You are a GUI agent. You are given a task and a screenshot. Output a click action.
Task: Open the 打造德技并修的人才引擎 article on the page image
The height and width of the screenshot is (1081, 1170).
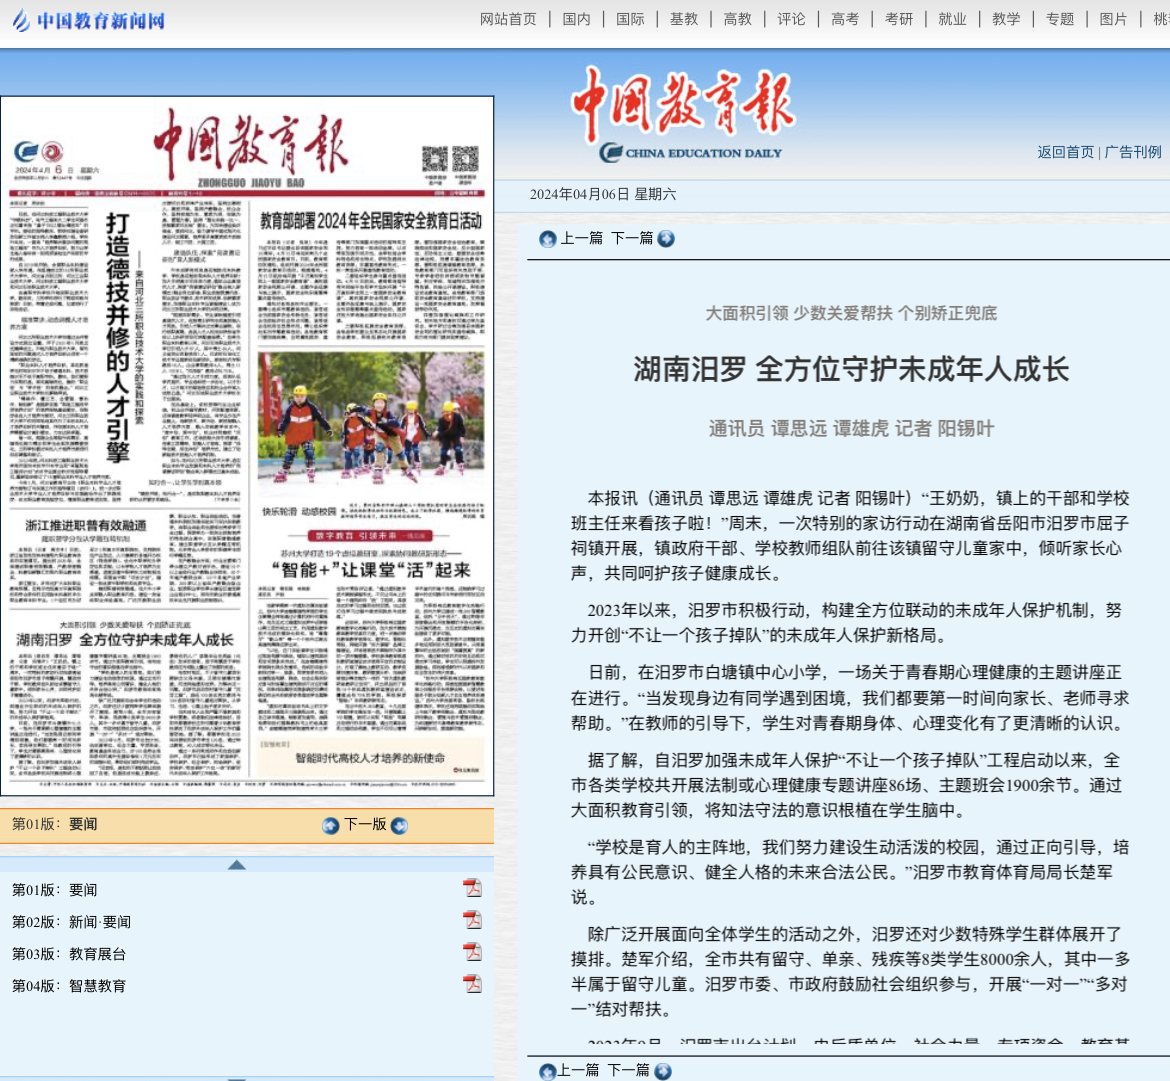coord(118,337)
